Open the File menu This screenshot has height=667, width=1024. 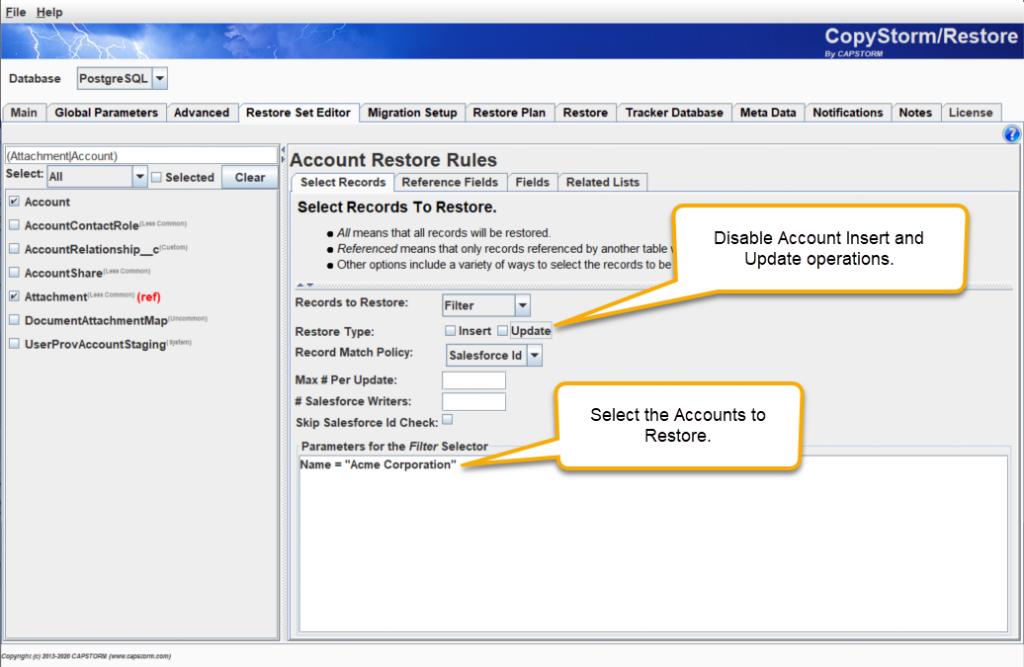16,12
